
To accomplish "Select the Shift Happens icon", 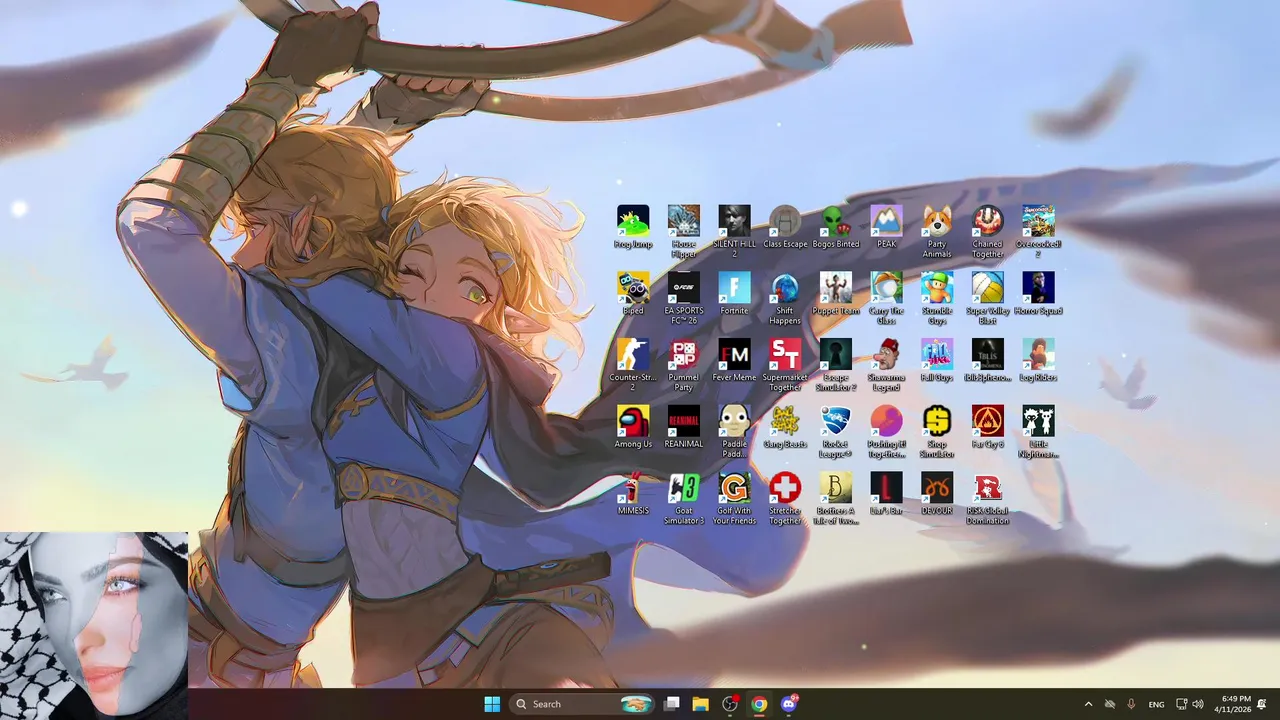I will [785, 299].
